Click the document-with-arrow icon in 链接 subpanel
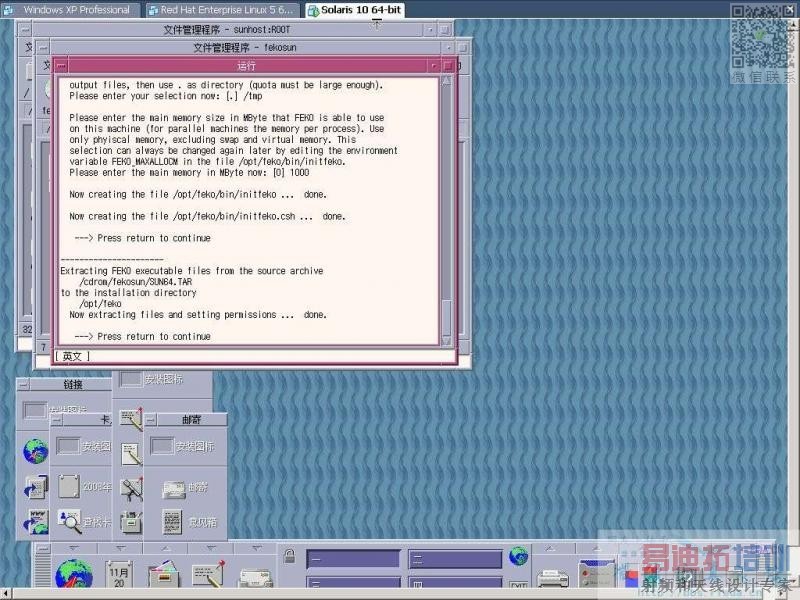Screen dimensions: 800x600 click(36, 487)
